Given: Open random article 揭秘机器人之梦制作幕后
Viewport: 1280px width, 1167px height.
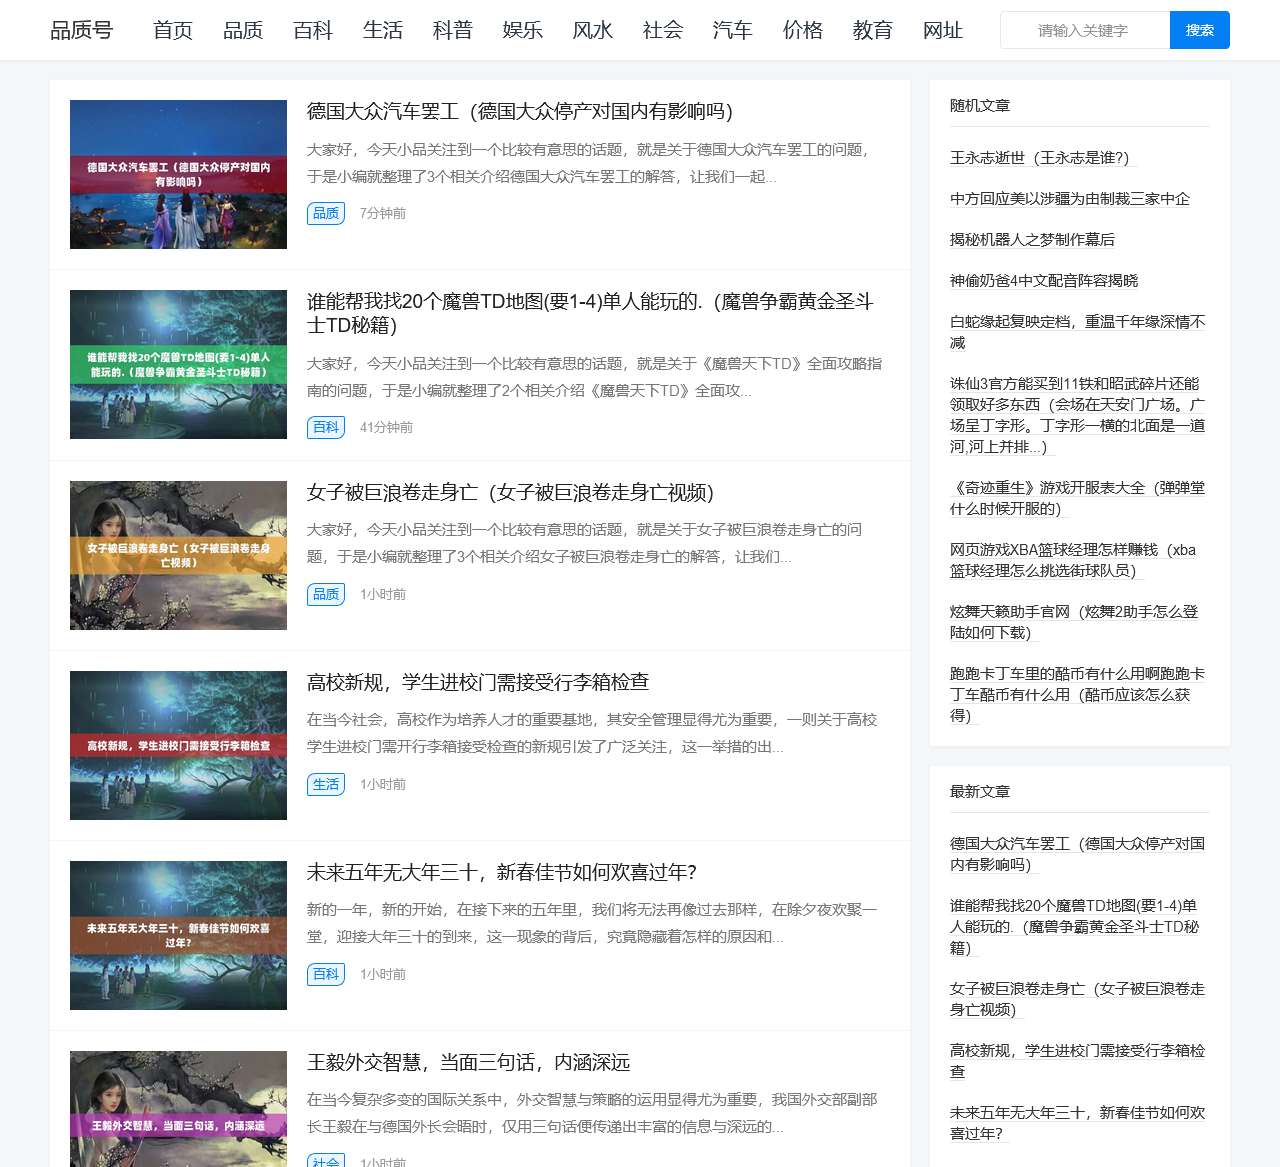Looking at the screenshot, I should [1032, 240].
